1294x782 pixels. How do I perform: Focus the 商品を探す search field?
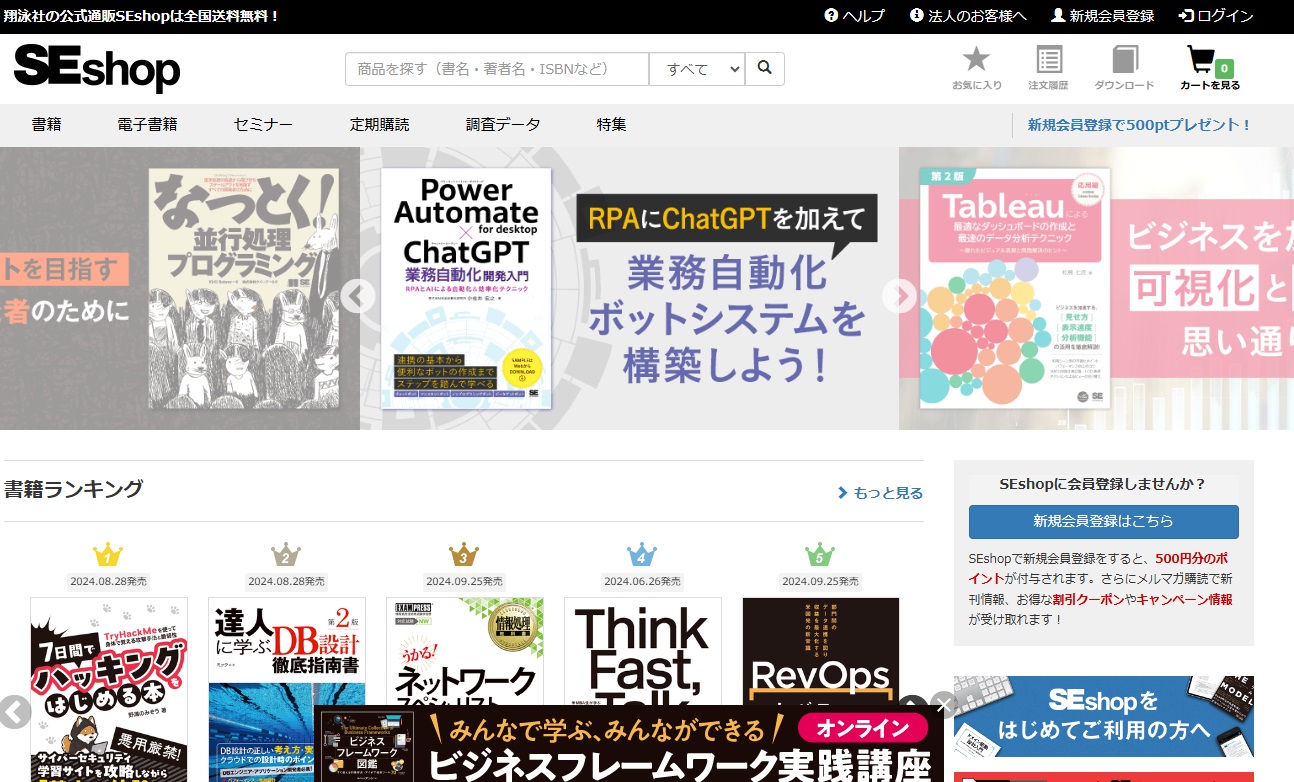497,69
